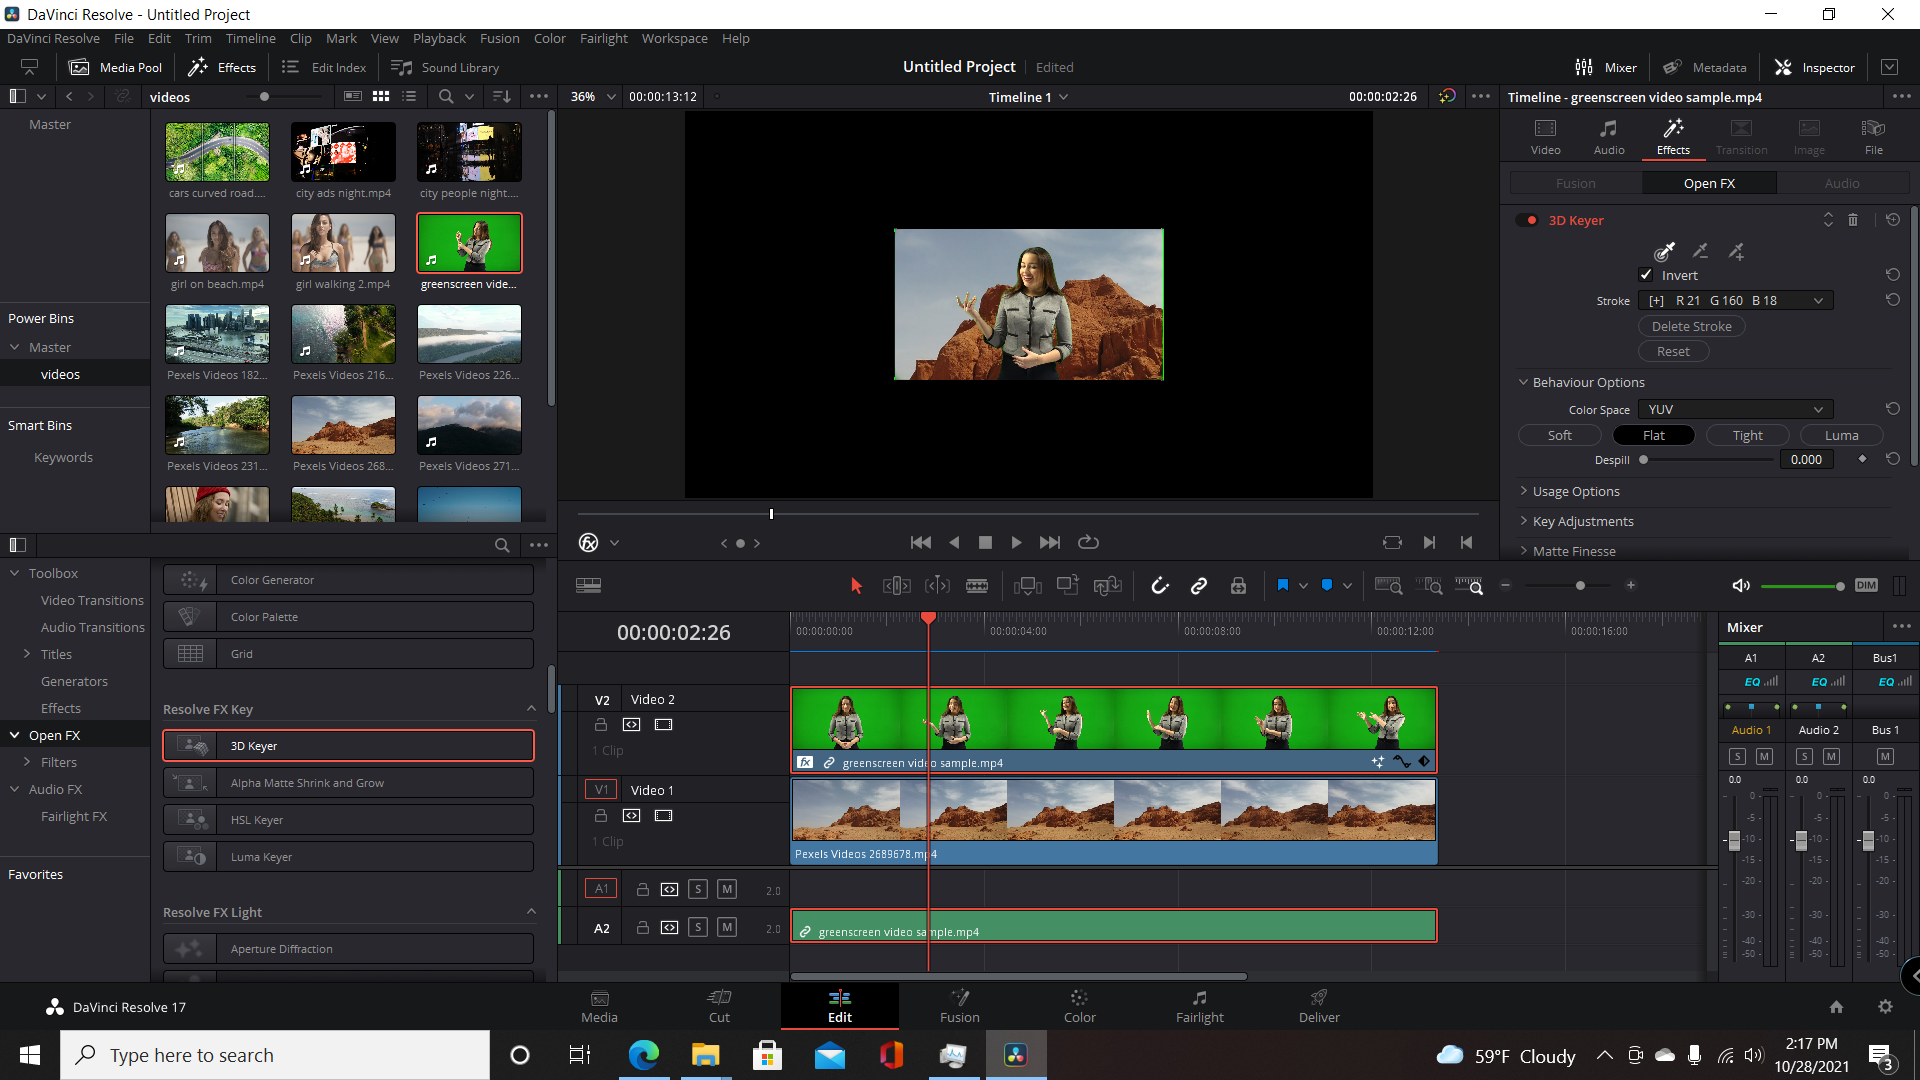This screenshot has width=1920, height=1080.
Task: Open the Fairlight menu
Action: click(x=603, y=39)
